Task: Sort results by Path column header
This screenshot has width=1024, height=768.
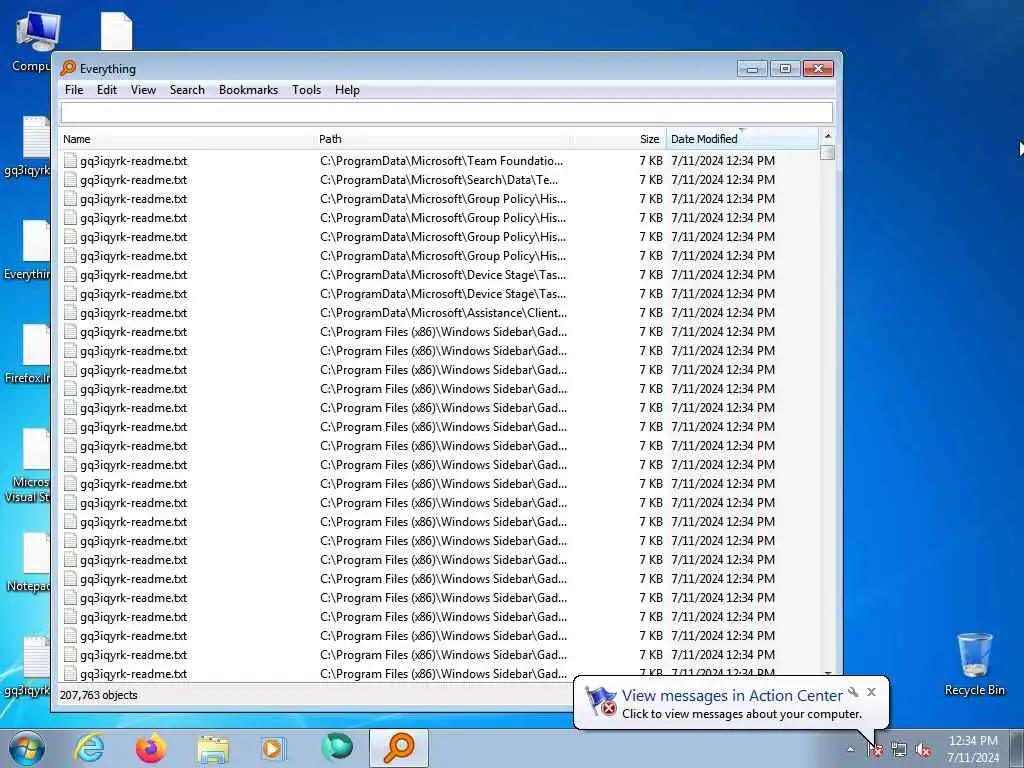Action: (443, 139)
